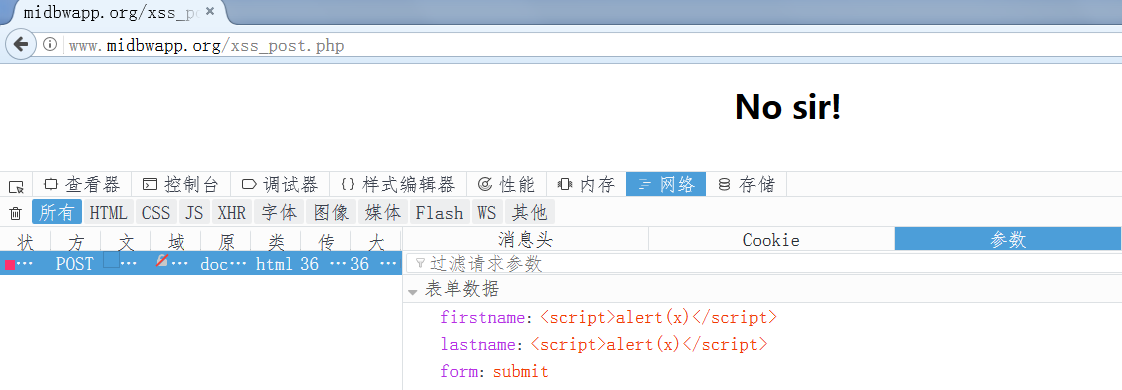
Task: Click the red status square in request row
Action: (10, 265)
